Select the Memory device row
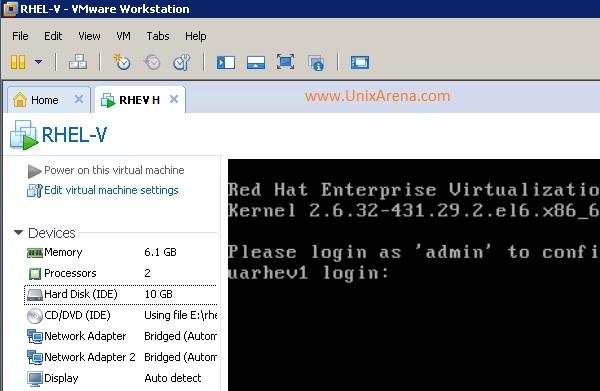The height and width of the screenshot is (391, 600). tap(121, 253)
